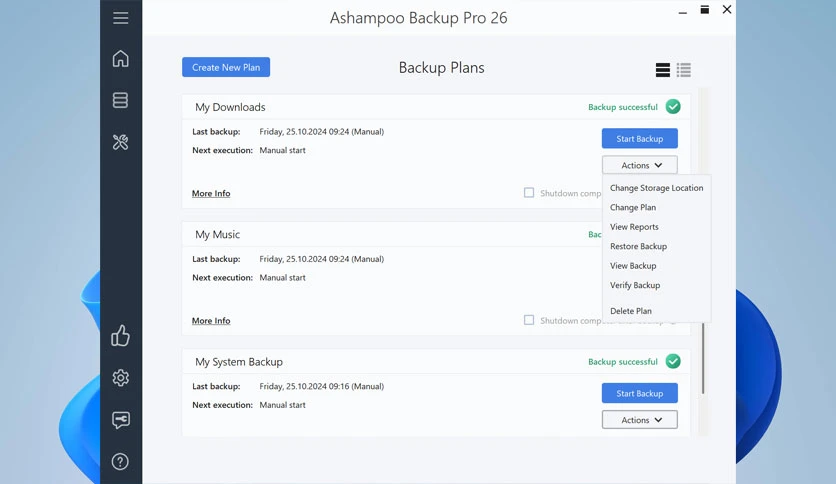Click the green check icon for My Downloads
Image resolution: width=836 pixels, height=484 pixels.
[x=673, y=107]
